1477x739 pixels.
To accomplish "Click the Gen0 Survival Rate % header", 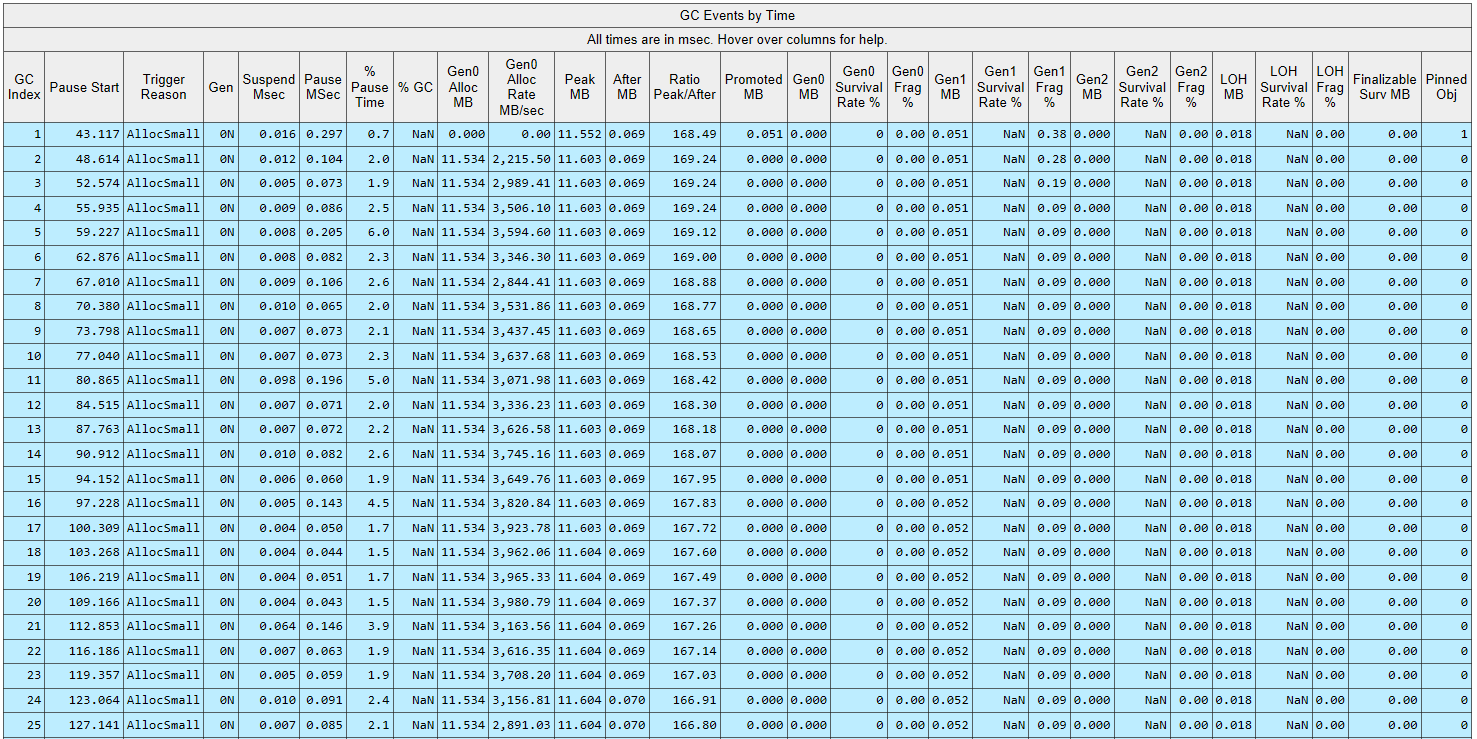I will (x=858, y=87).
